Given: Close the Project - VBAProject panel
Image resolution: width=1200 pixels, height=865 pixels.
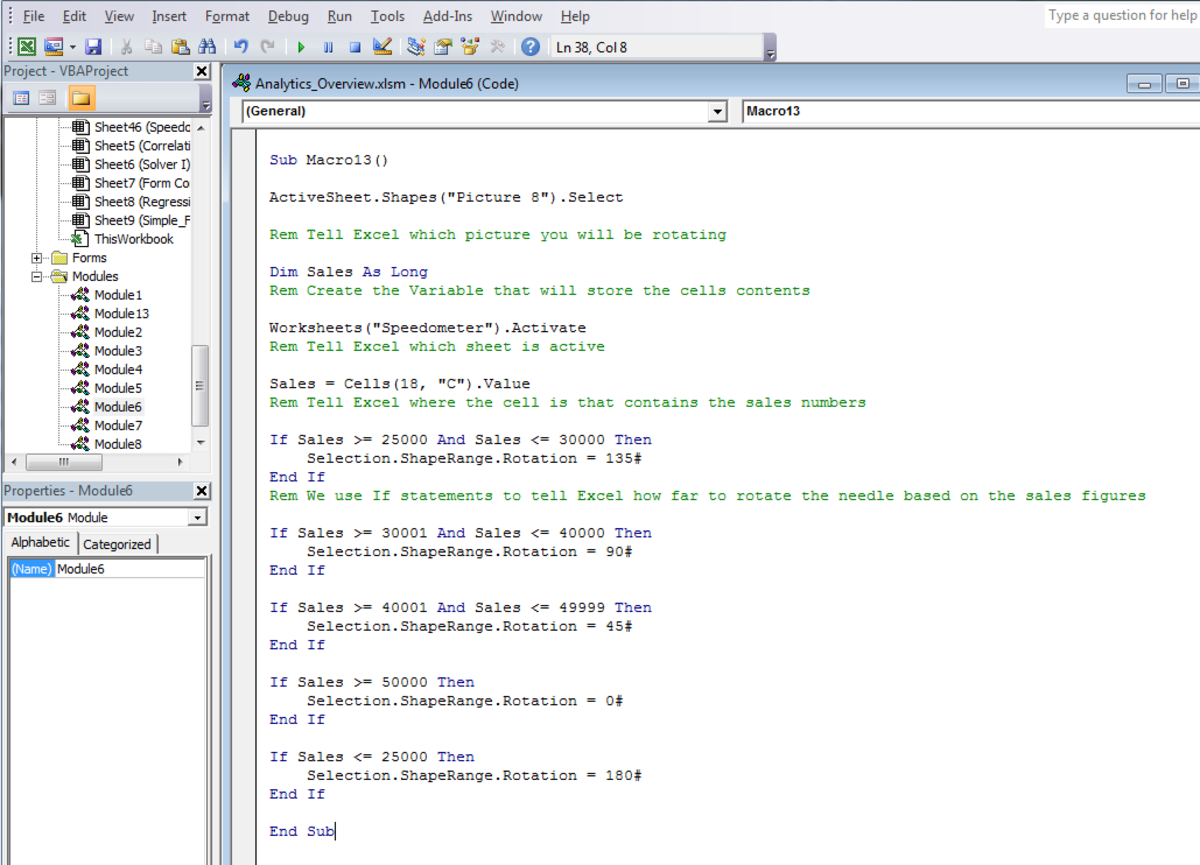Looking at the screenshot, I should pyautogui.click(x=202, y=72).
